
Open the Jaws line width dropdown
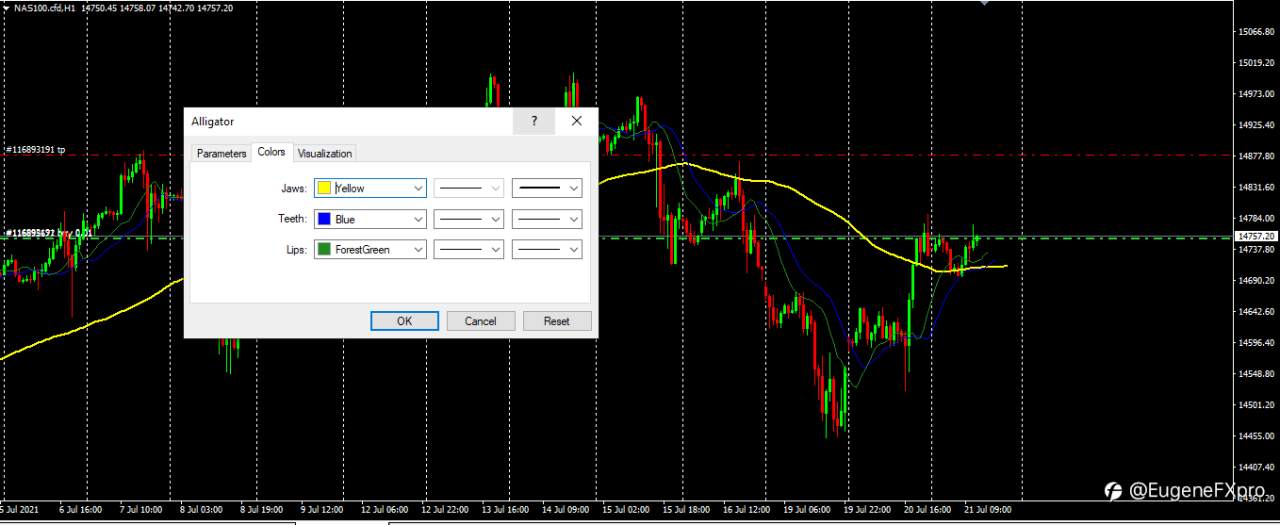pyautogui.click(x=547, y=188)
